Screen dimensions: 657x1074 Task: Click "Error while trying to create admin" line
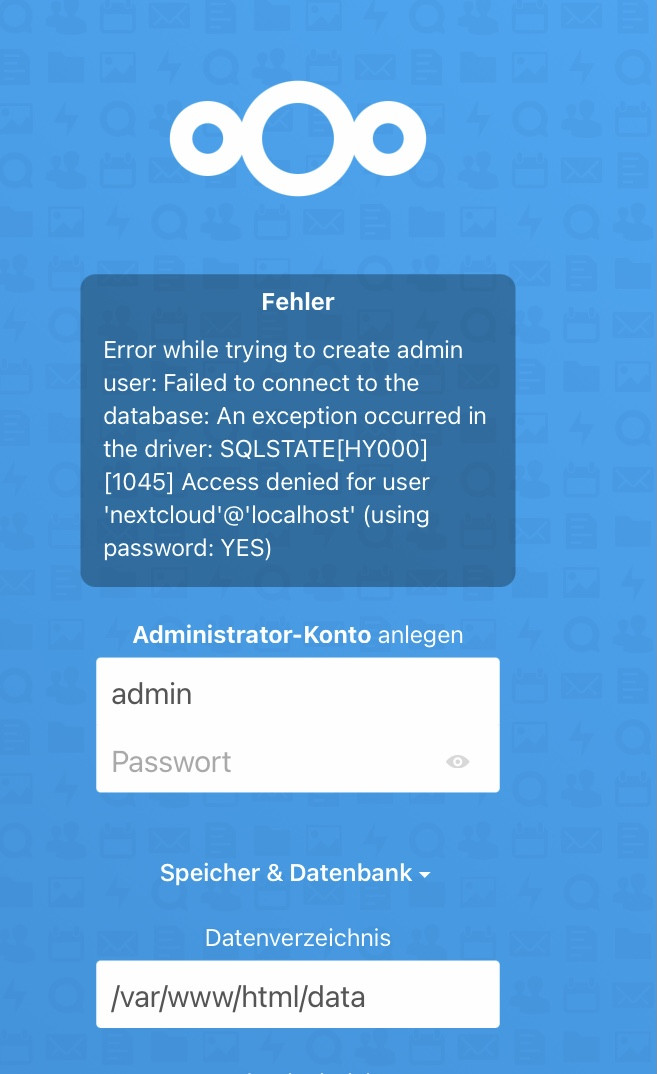pyautogui.click(x=283, y=350)
